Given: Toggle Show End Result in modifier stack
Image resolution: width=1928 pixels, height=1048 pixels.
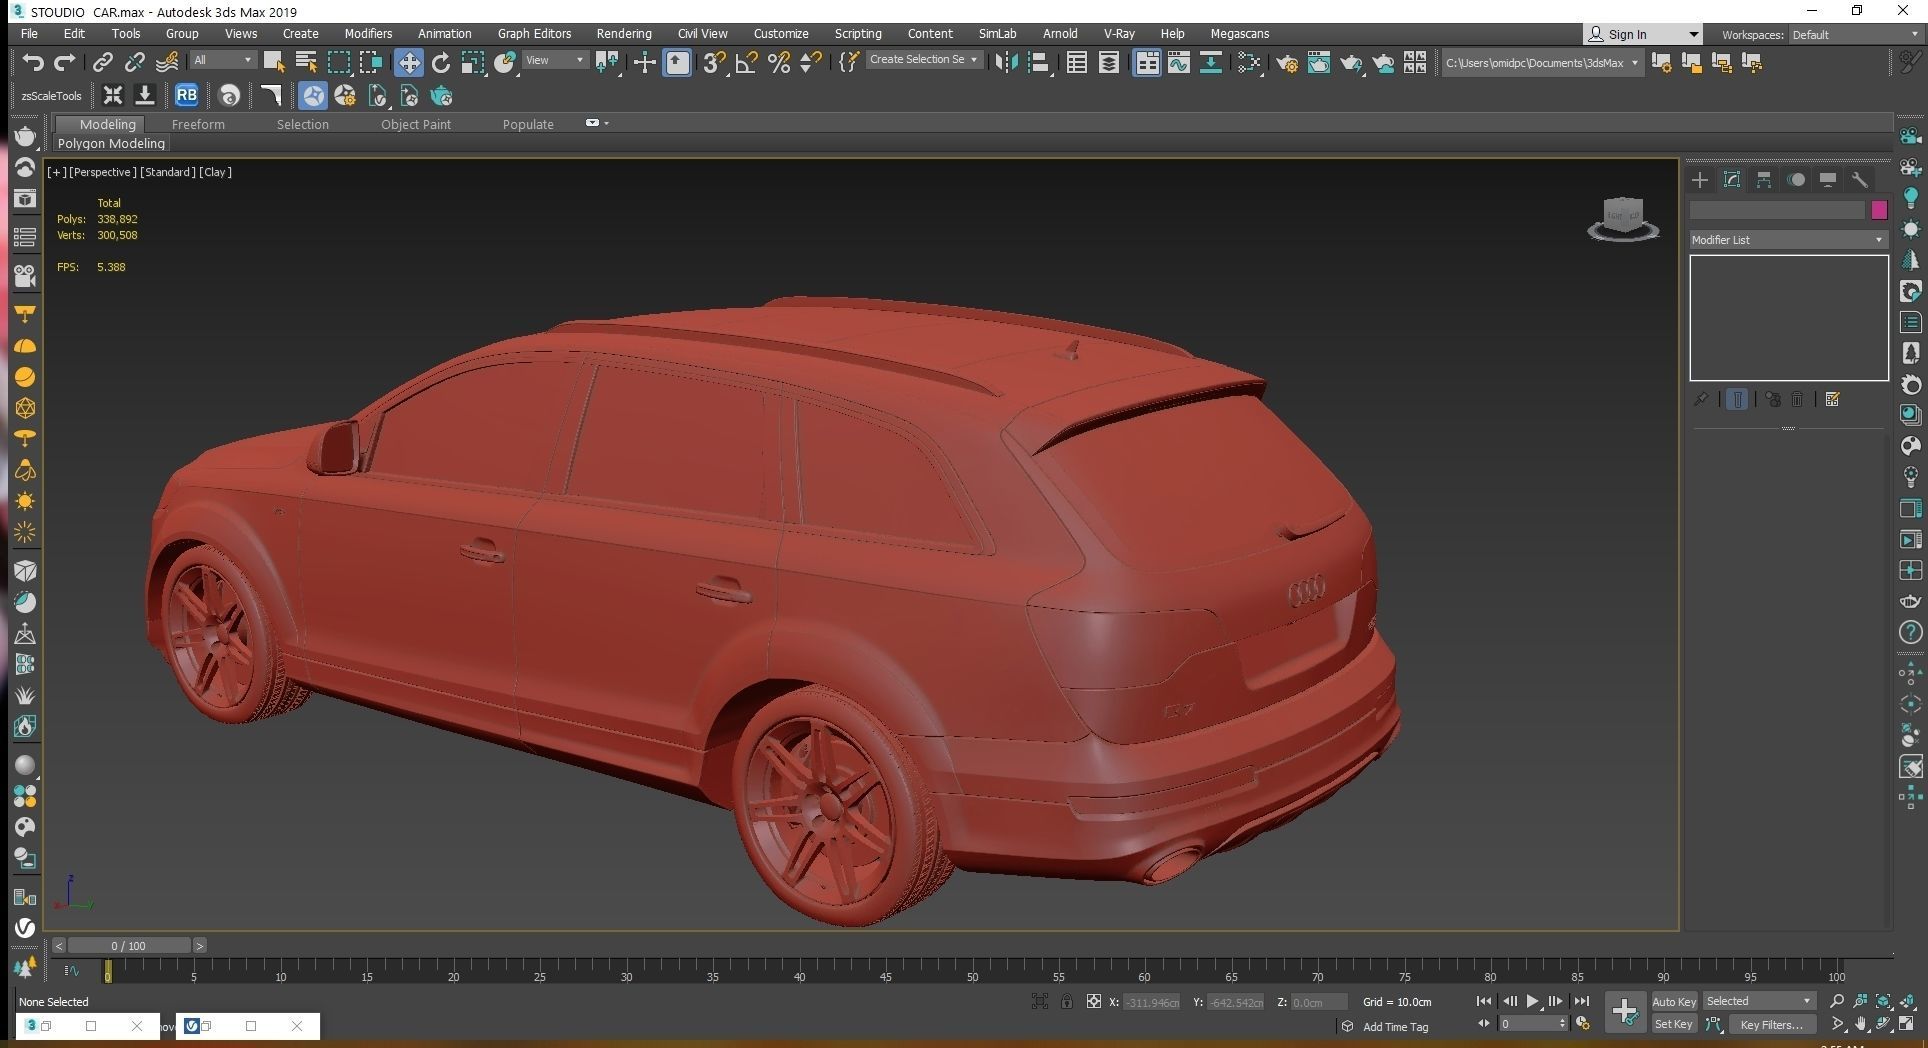Looking at the screenshot, I should point(1737,399).
